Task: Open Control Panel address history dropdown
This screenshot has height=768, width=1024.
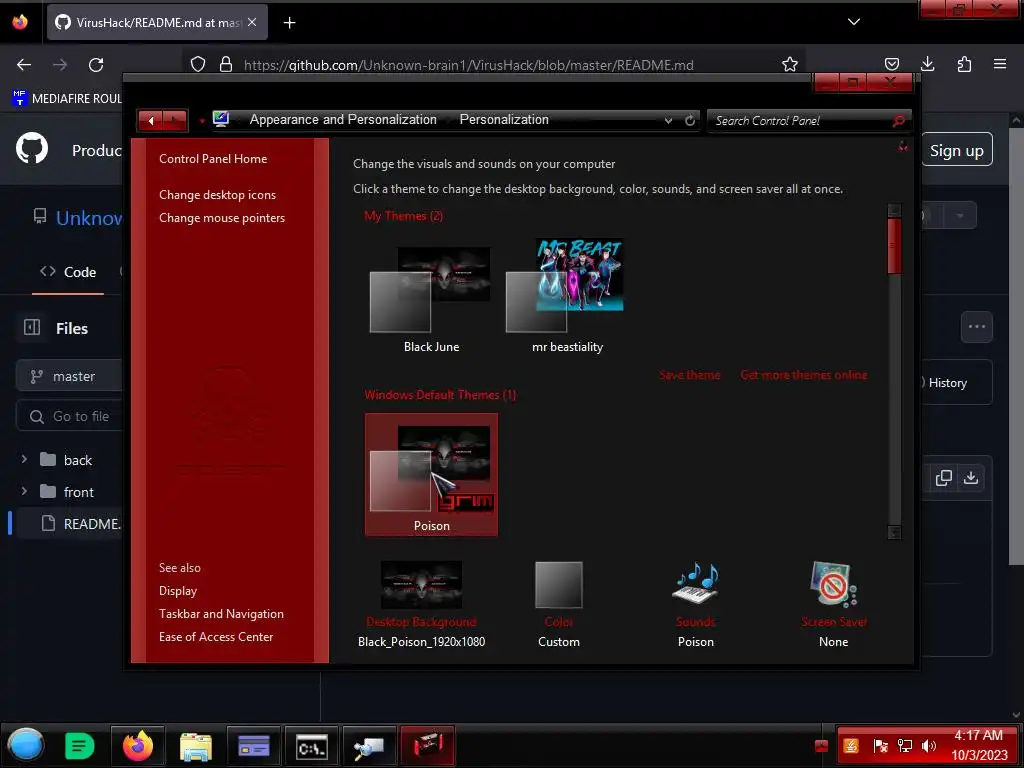Action: [668, 121]
